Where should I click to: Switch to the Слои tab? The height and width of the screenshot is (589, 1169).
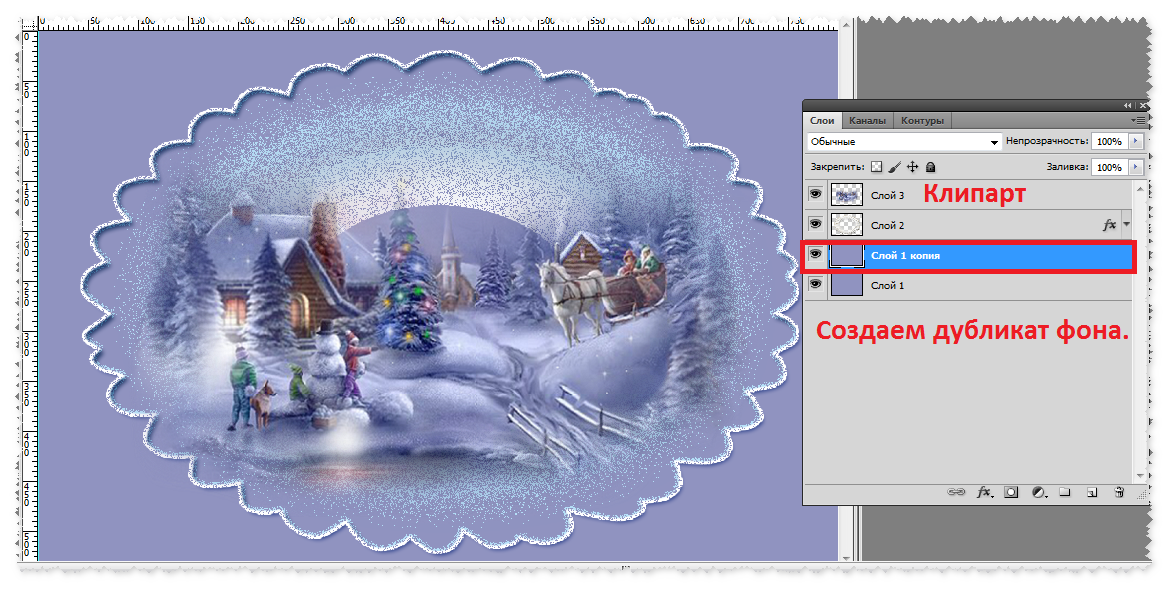click(x=822, y=120)
